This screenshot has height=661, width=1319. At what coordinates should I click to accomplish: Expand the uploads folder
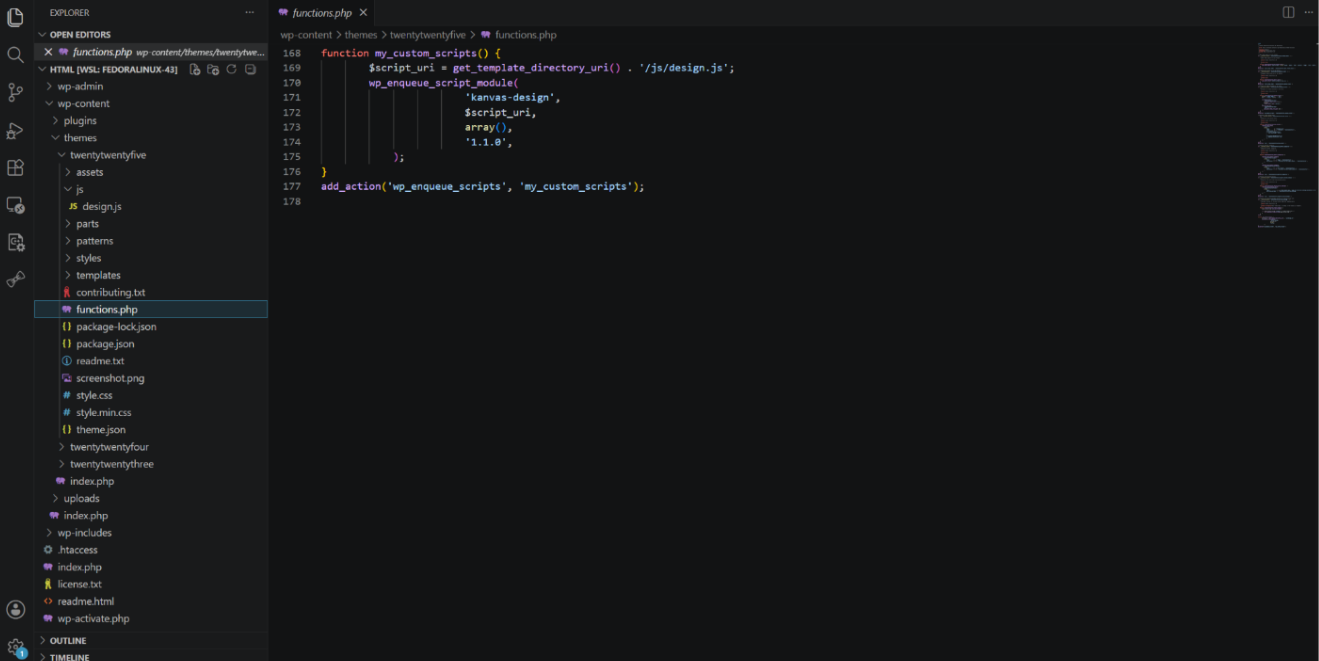coord(151,498)
